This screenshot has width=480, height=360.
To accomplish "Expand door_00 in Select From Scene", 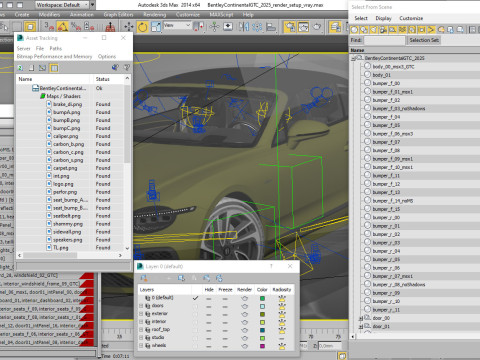I will click(361, 319).
